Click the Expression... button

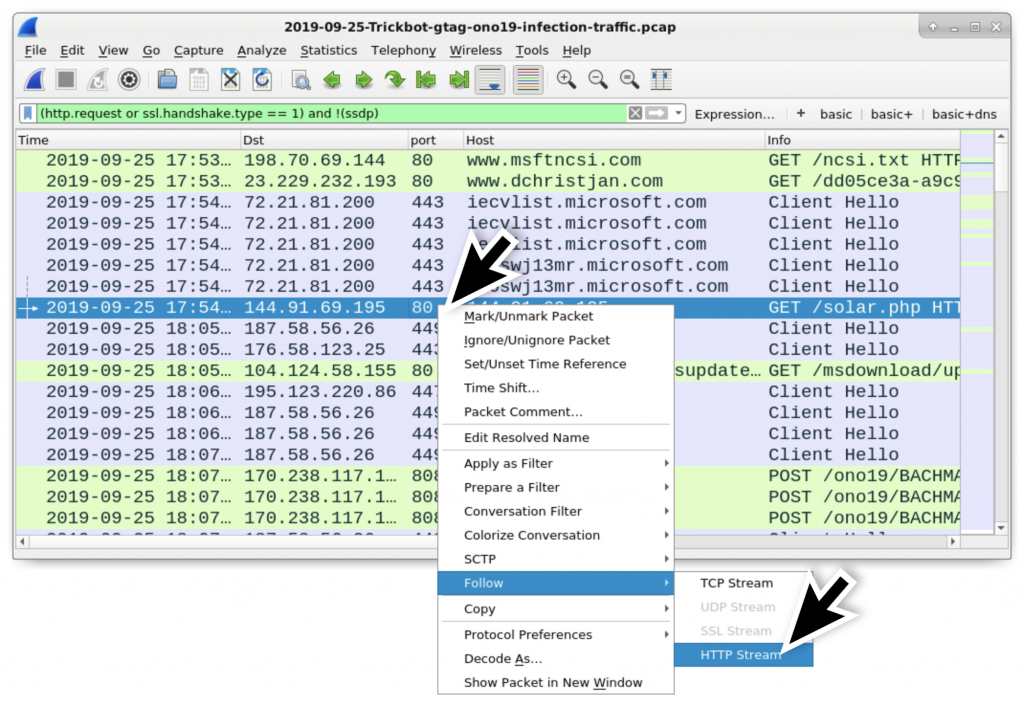click(x=734, y=114)
